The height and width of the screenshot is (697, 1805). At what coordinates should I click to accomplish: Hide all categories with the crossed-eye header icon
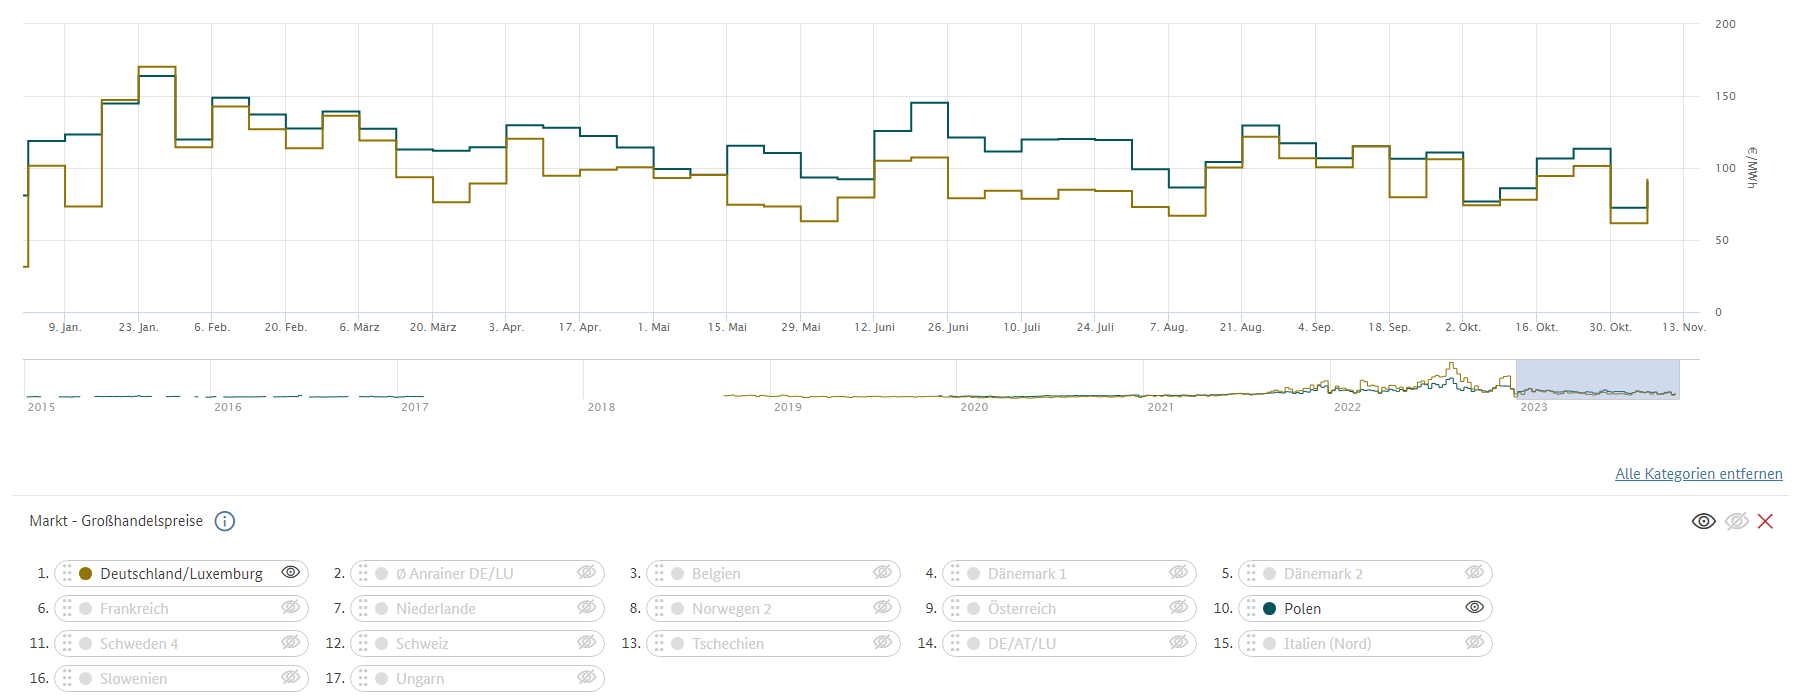coord(1736,521)
